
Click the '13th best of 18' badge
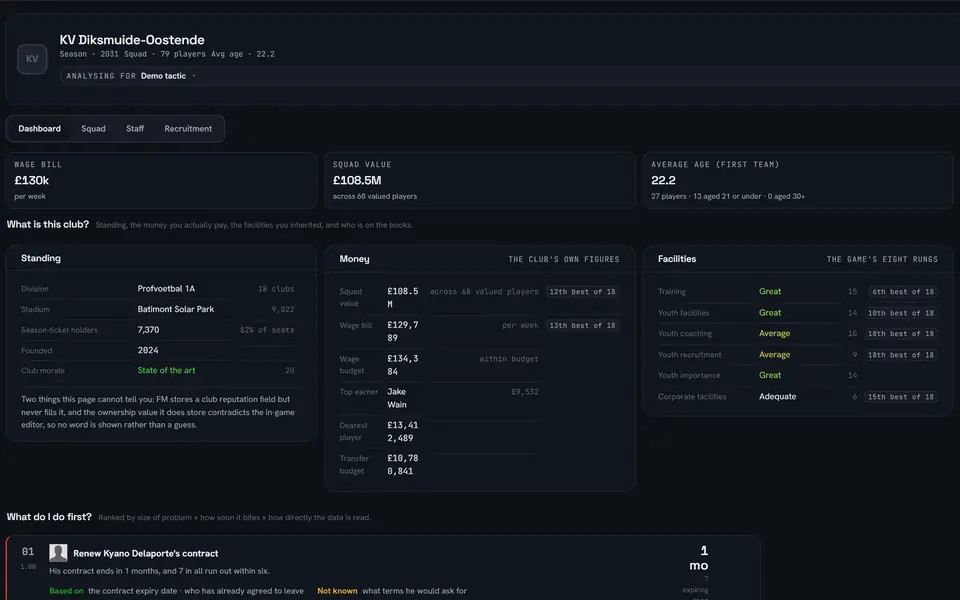[582, 326]
